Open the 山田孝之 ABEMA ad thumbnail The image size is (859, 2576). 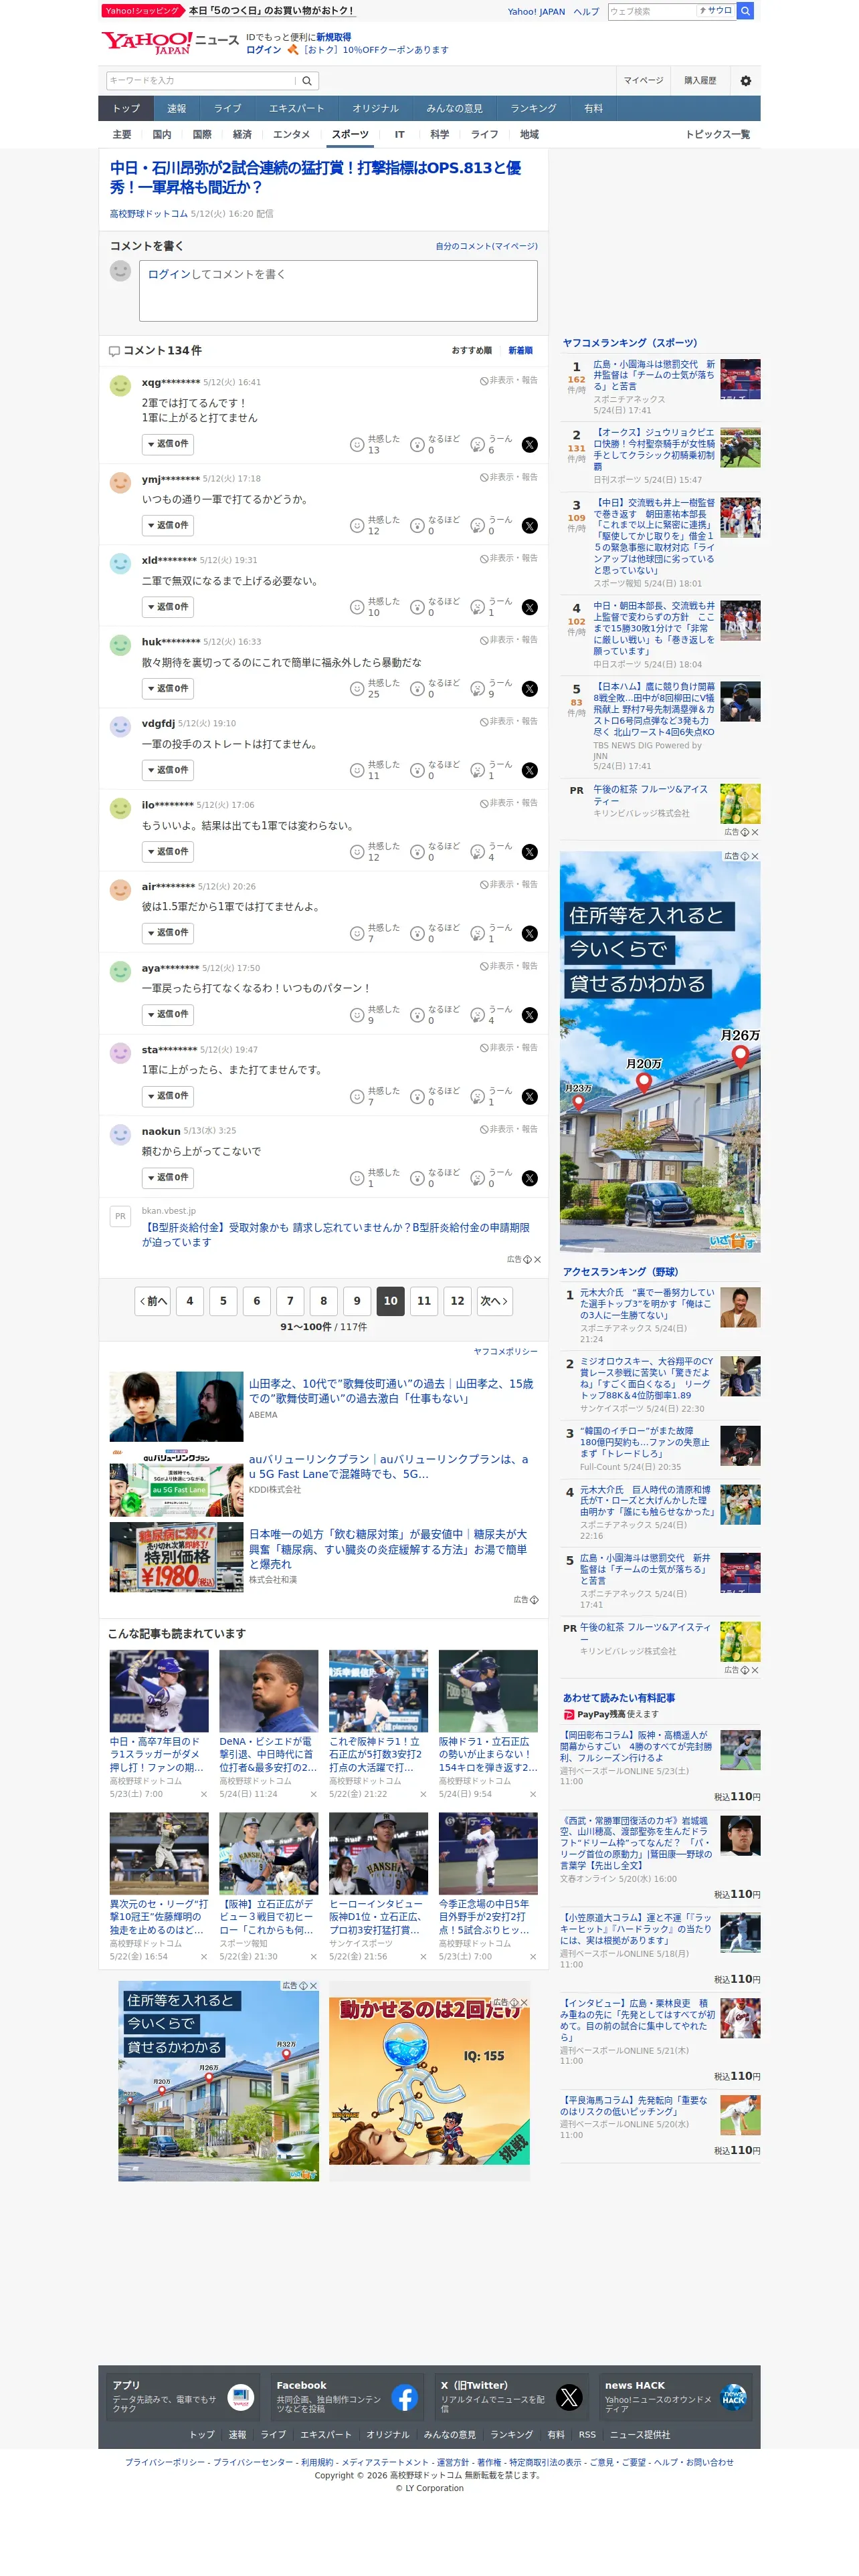coord(176,1407)
